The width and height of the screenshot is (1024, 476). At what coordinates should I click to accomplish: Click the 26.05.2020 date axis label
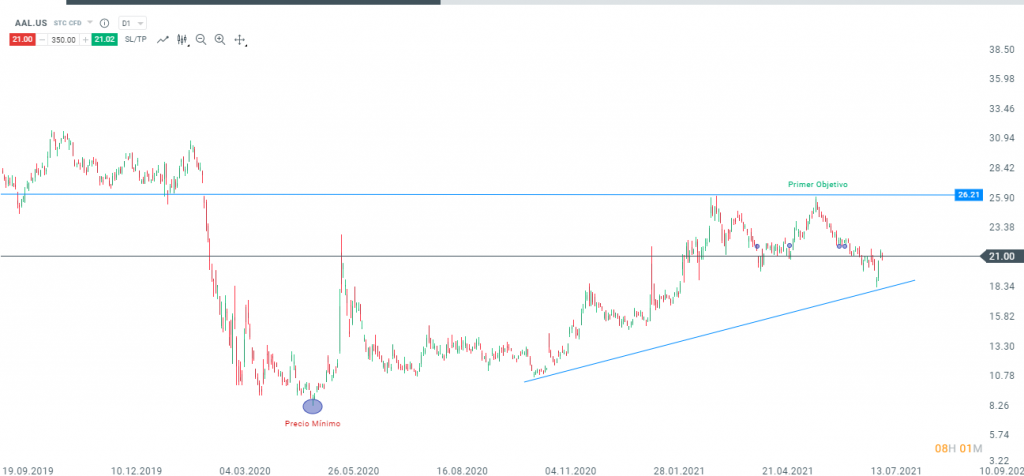(x=353, y=470)
